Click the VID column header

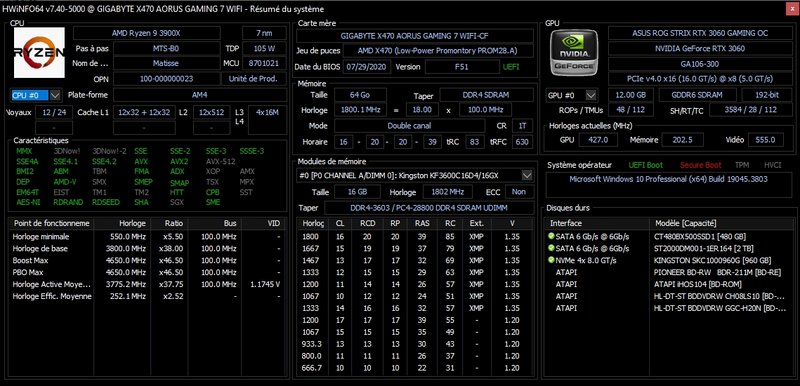click(264, 223)
